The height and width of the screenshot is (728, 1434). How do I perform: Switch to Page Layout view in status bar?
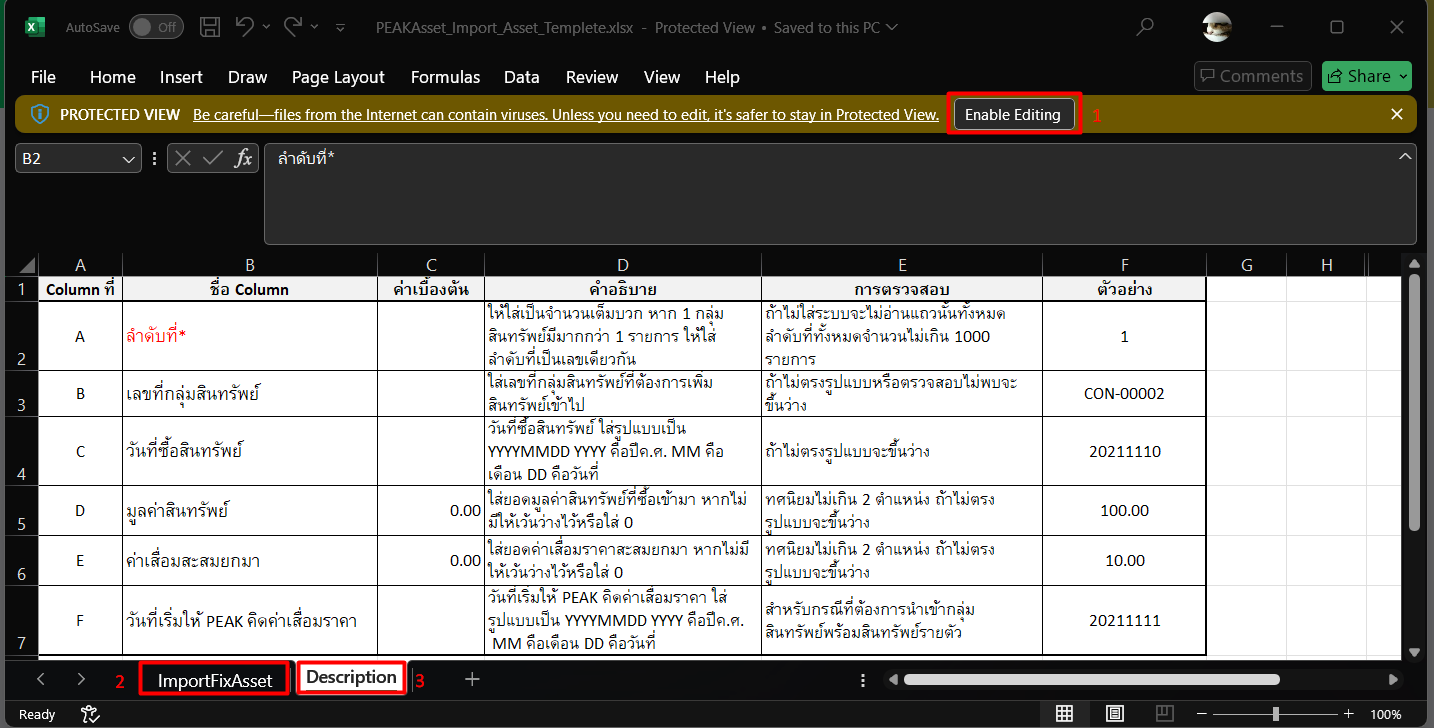click(1114, 714)
